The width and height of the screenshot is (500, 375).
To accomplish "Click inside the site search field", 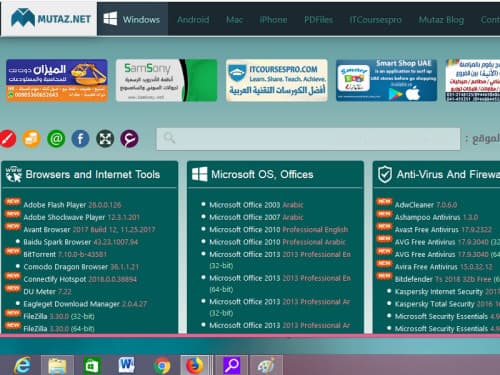I will [308, 139].
